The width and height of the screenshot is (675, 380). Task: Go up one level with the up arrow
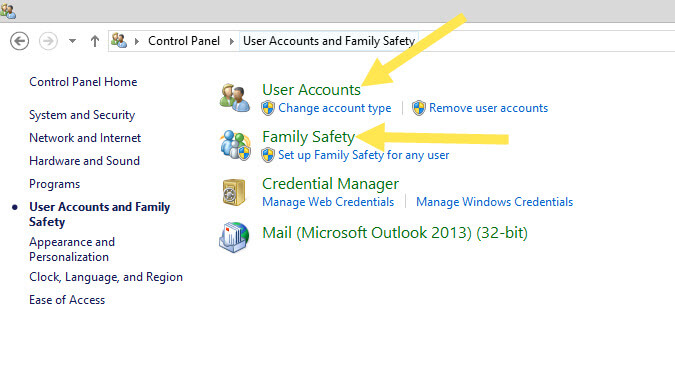point(95,41)
